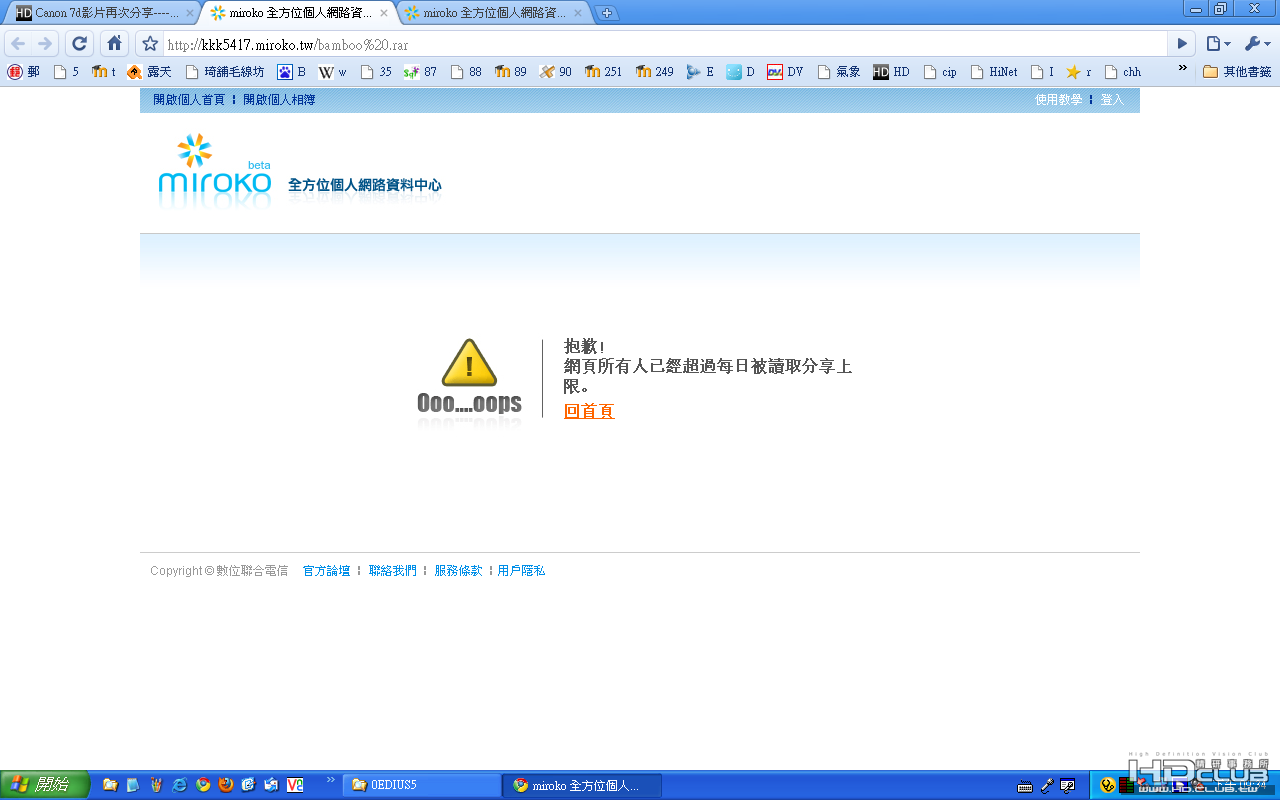Go back to the previous page
The width and height of the screenshot is (1280, 800).
pos(18,44)
